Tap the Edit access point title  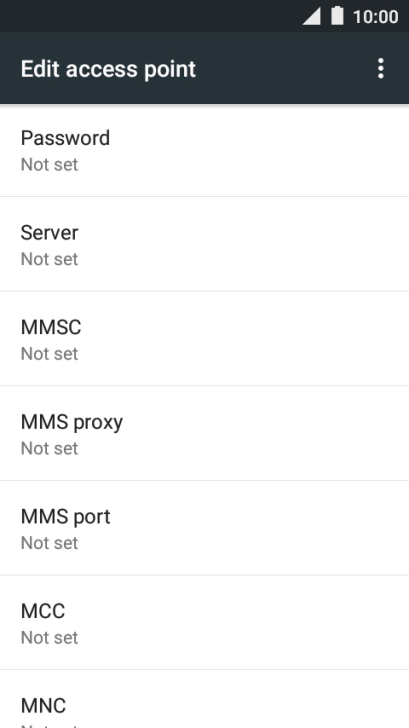[x=108, y=69]
